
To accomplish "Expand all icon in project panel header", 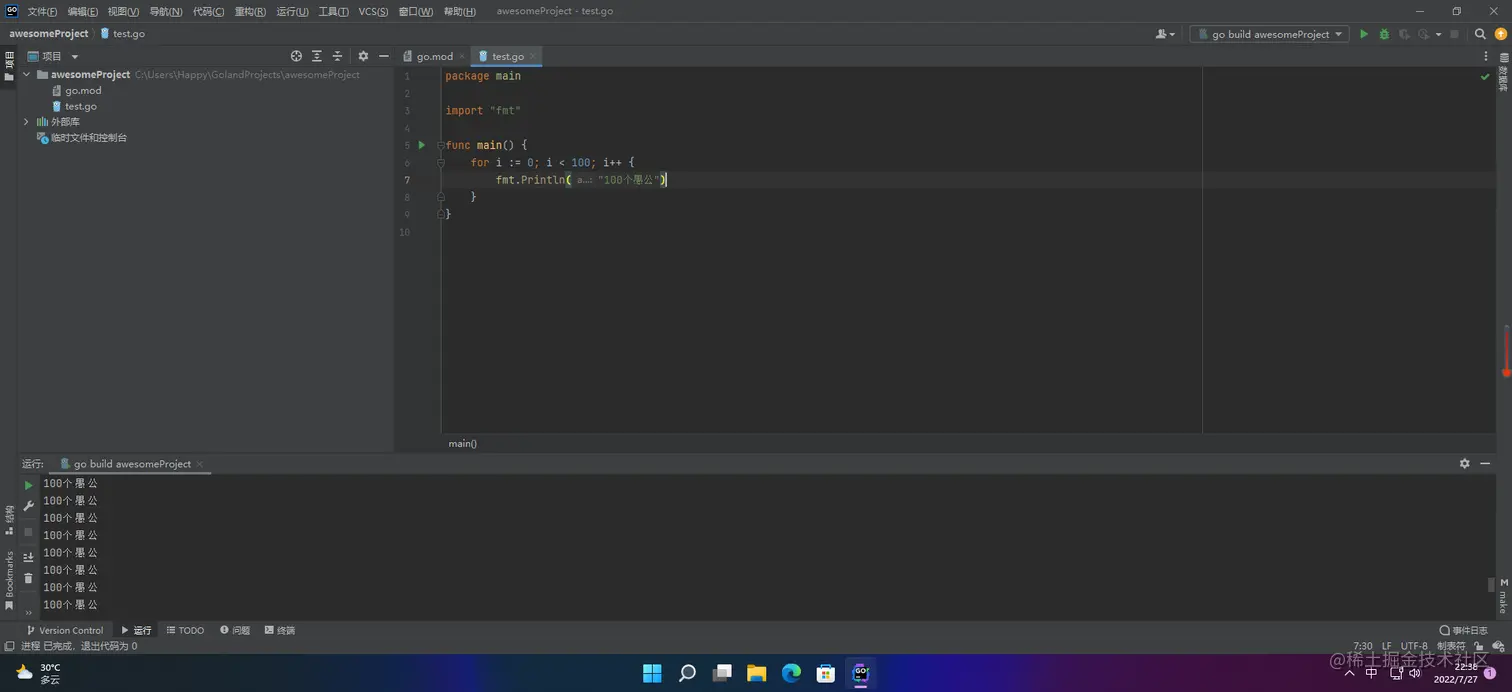I will [x=317, y=56].
